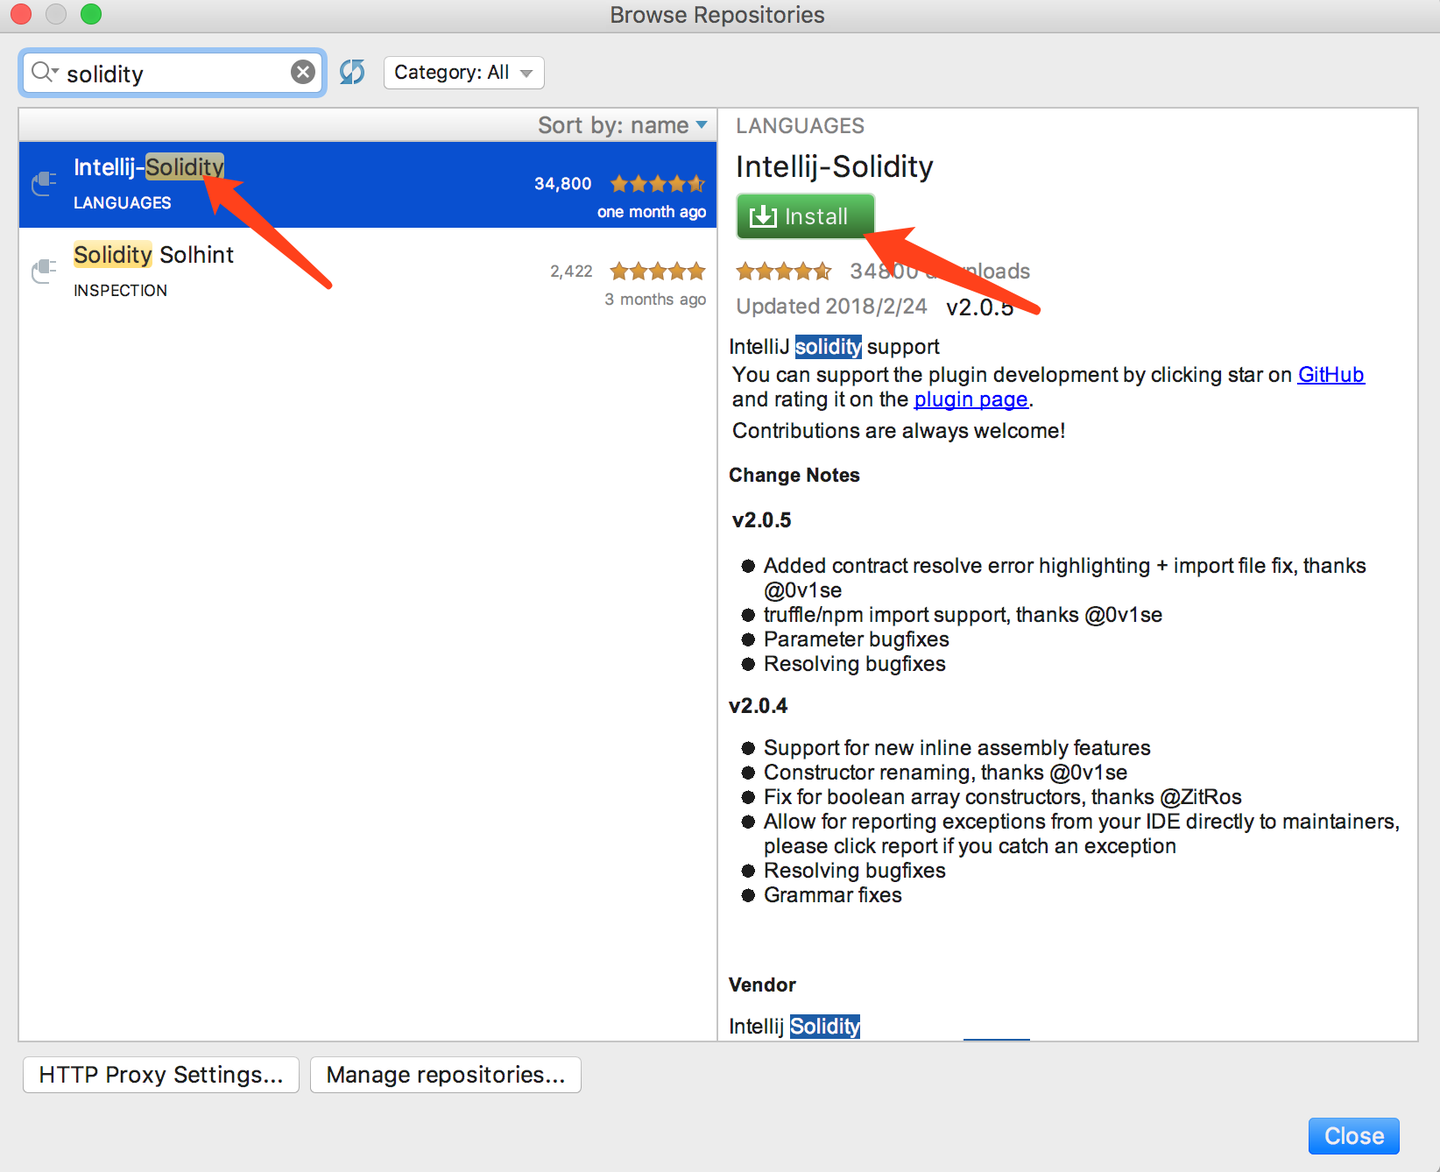Viewport: 1440px width, 1172px height.
Task: Select the Solidity Solhint plugin row
Action: pyautogui.click(x=368, y=272)
